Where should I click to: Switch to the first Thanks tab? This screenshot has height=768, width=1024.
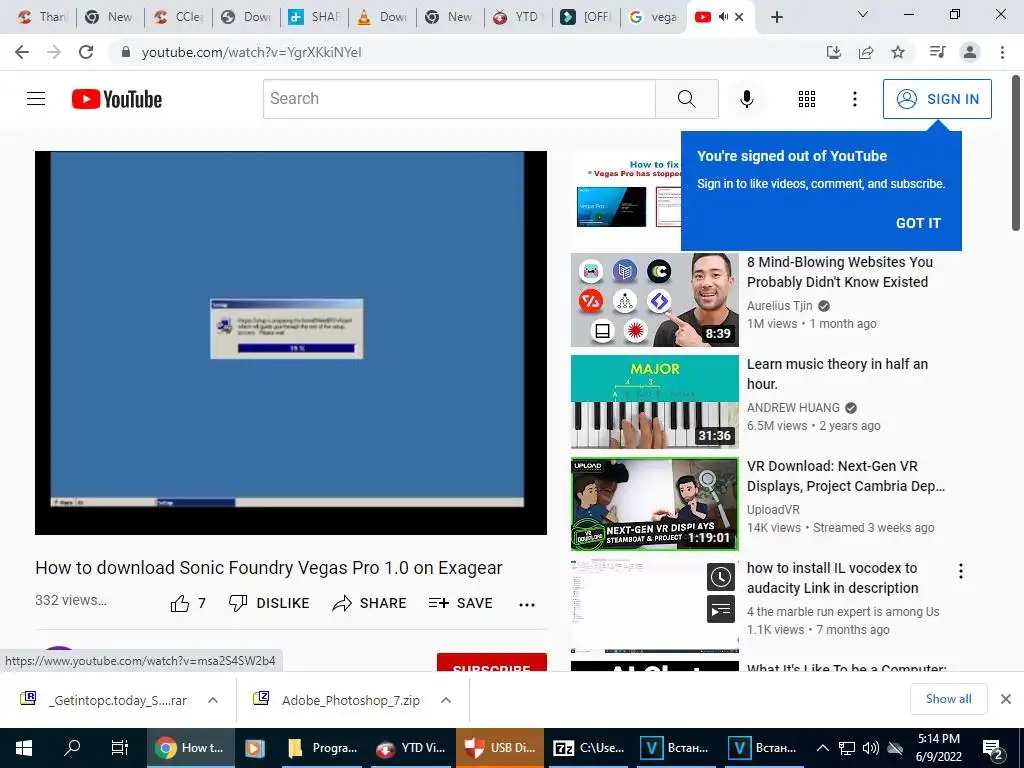click(x=42, y=17)
